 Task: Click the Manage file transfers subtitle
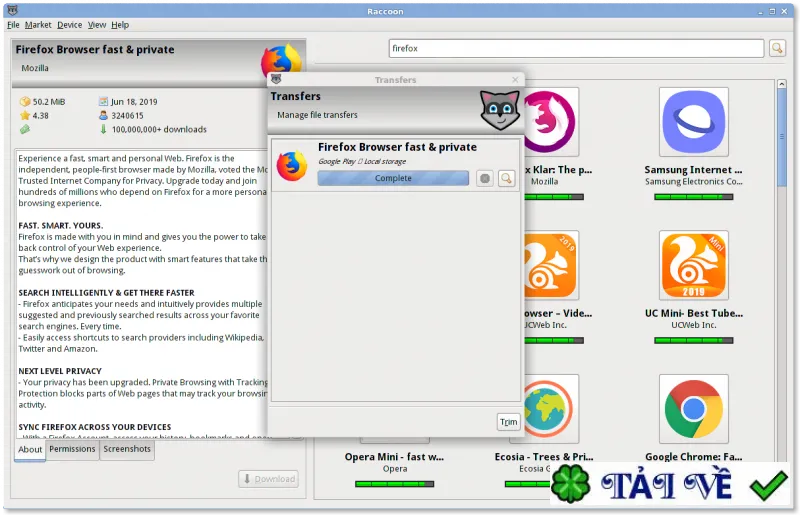[x=317, y=115]
